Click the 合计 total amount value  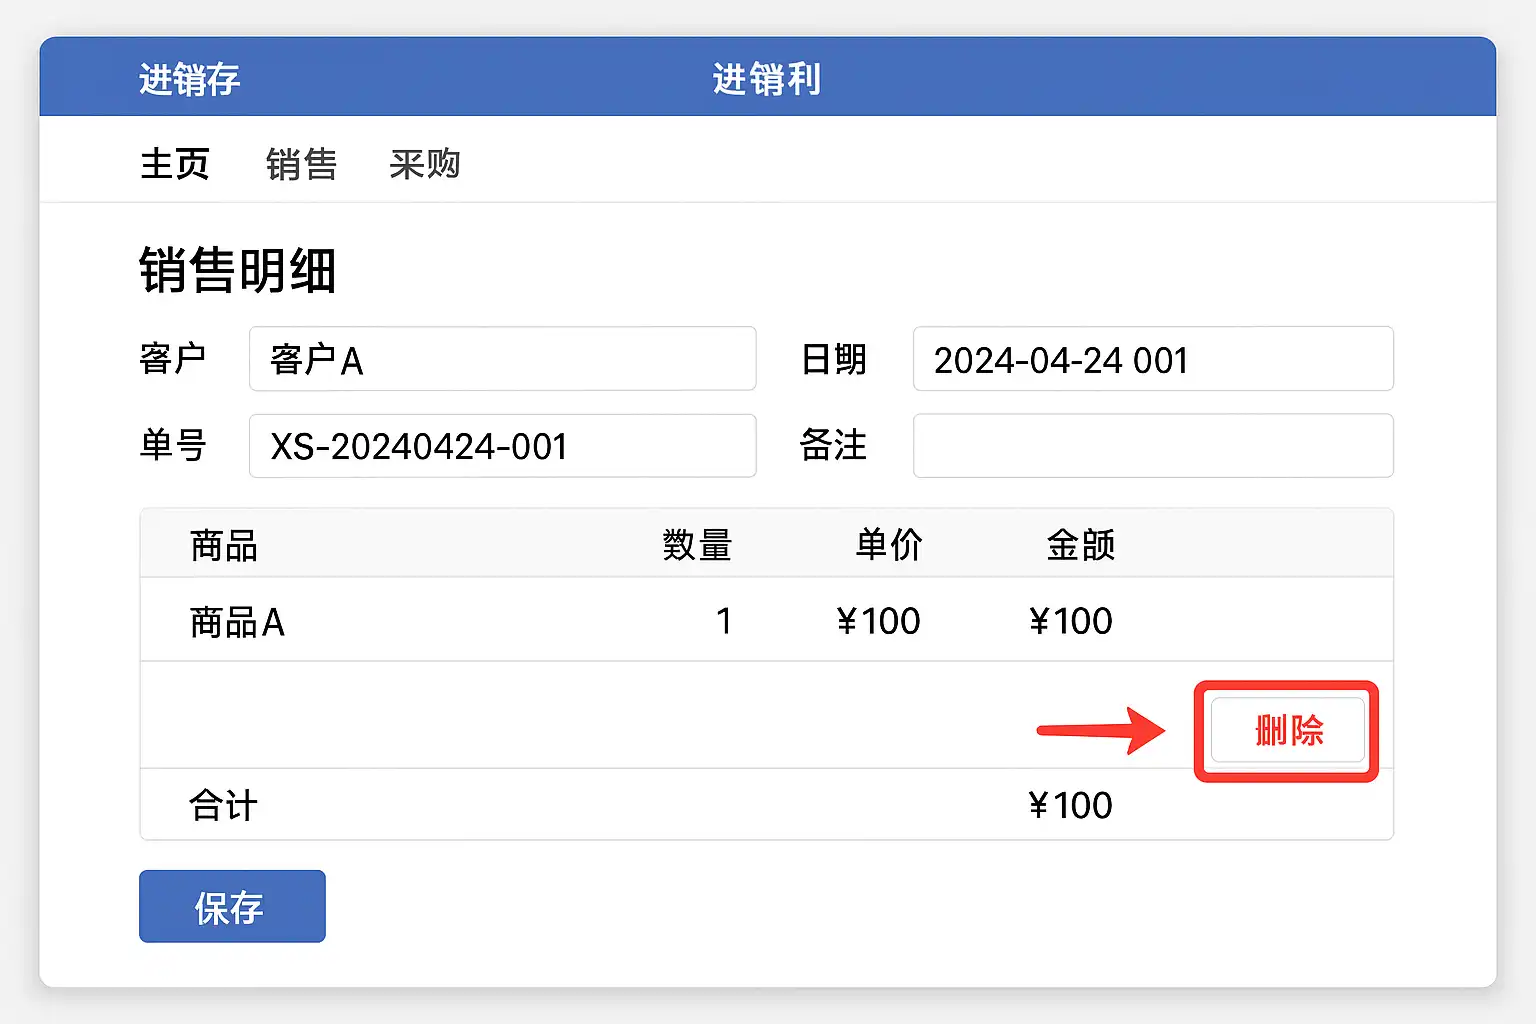[x=1070, y=805]
